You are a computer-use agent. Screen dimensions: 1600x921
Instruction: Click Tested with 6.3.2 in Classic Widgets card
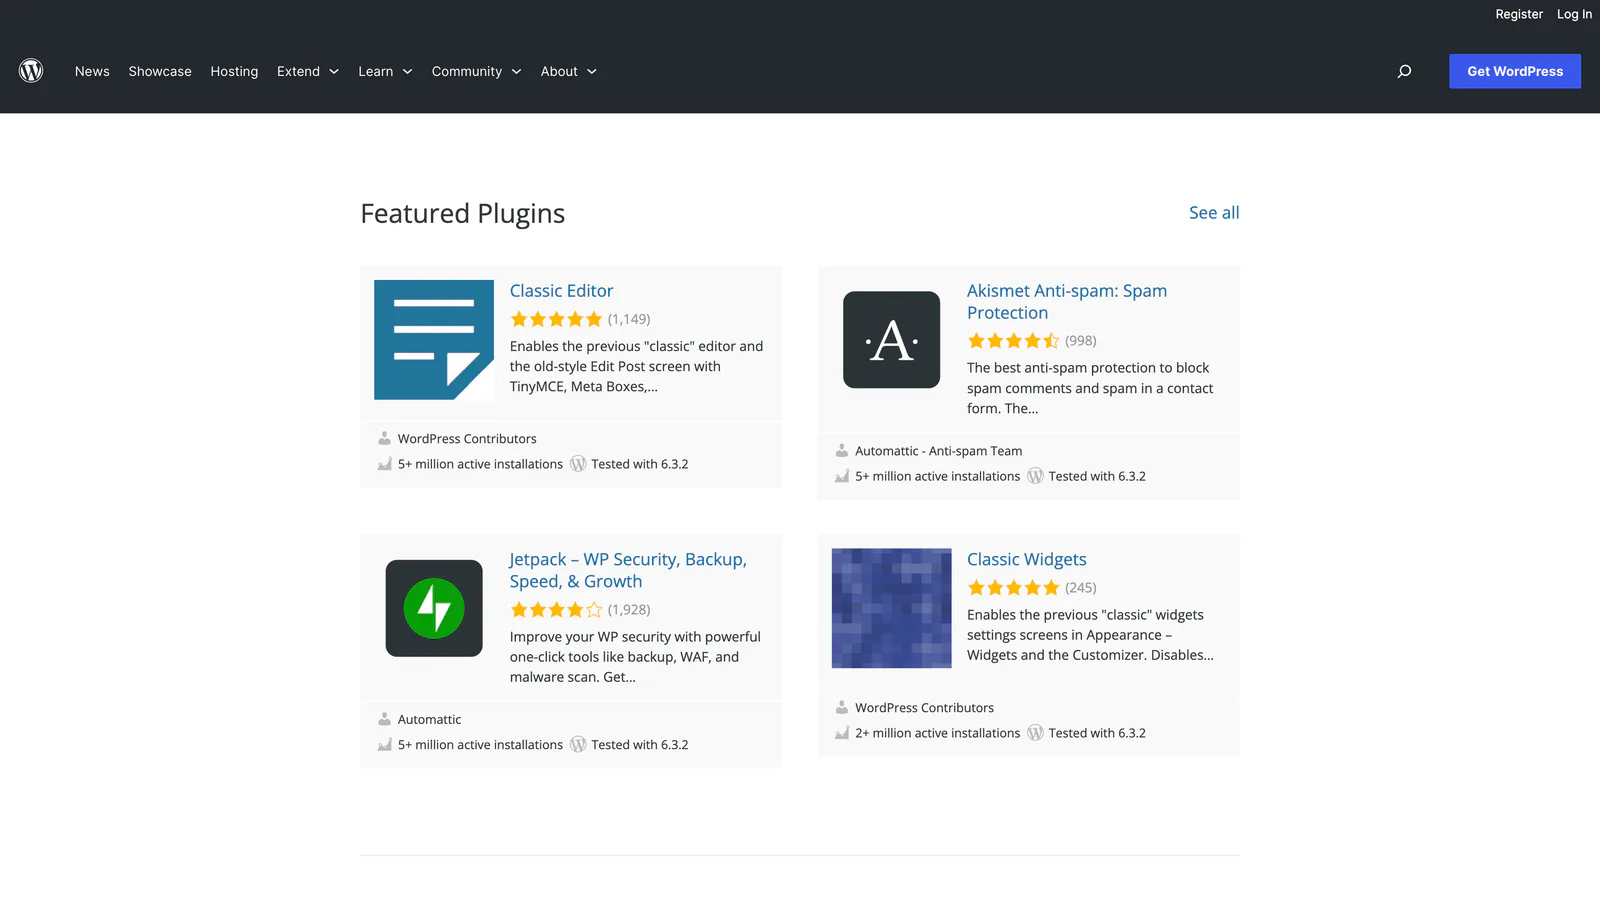pos(1097,733)
